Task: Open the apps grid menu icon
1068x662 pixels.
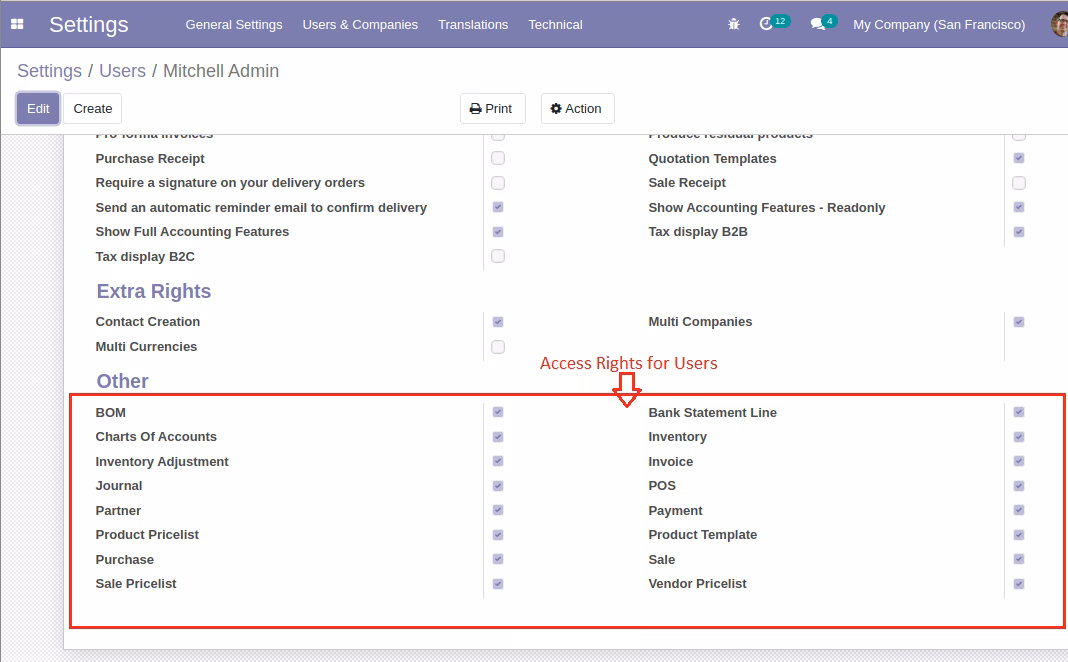Action: 17,24
